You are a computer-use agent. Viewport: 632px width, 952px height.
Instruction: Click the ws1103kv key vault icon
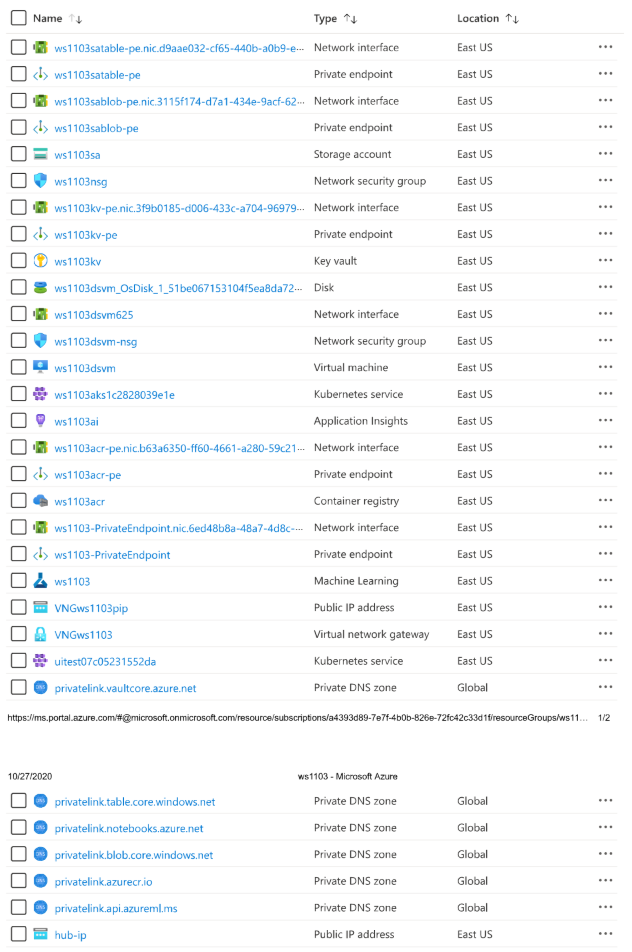pos(40,261)
